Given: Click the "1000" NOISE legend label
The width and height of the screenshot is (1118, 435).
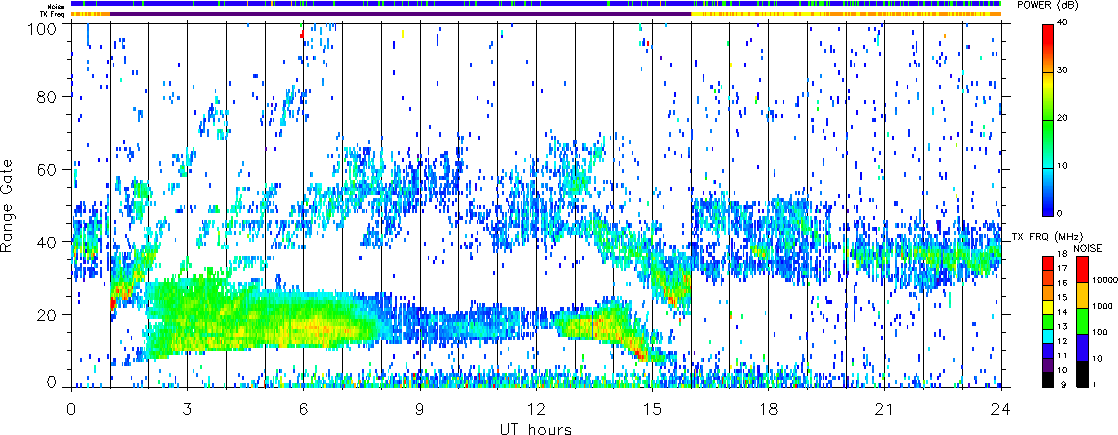Looking at the screenshot, I should coord(1100,308).
